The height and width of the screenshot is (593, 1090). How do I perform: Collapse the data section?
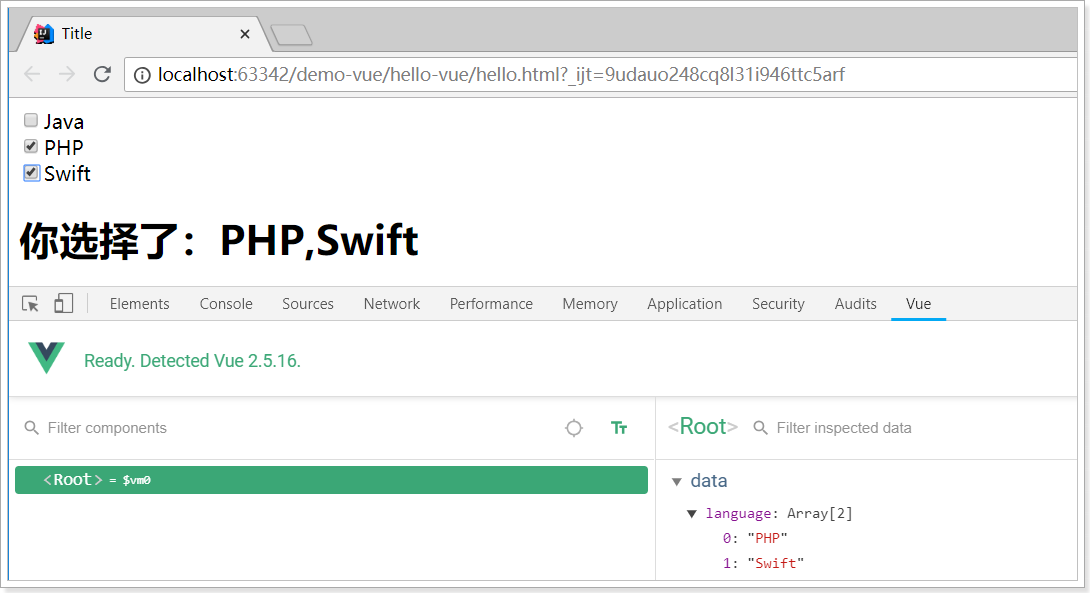point(677,482)
